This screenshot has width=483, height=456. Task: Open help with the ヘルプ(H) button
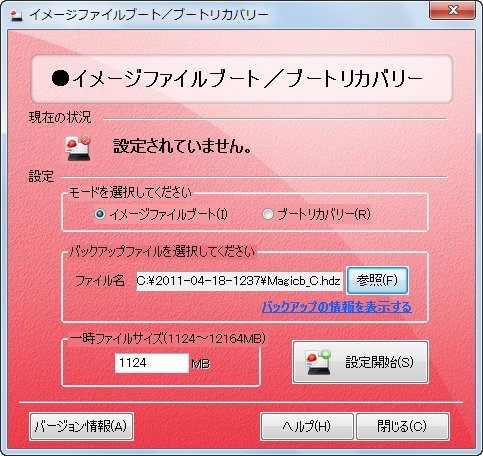(307, 426)
